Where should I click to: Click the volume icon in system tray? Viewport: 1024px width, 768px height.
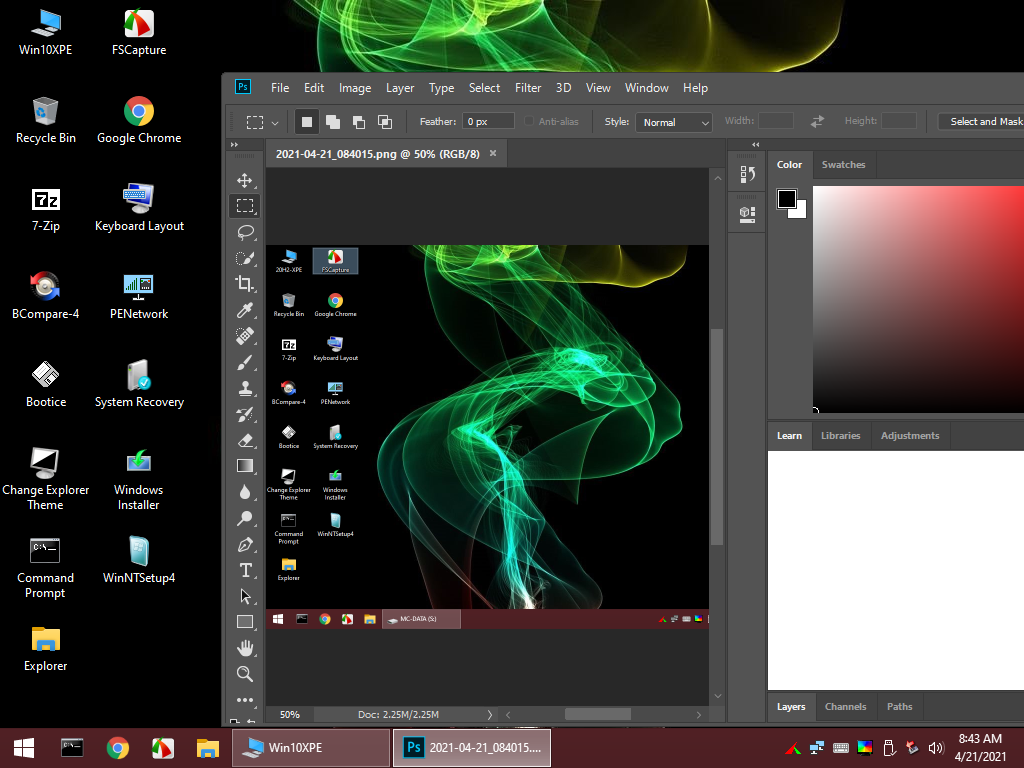pos(935,748)
